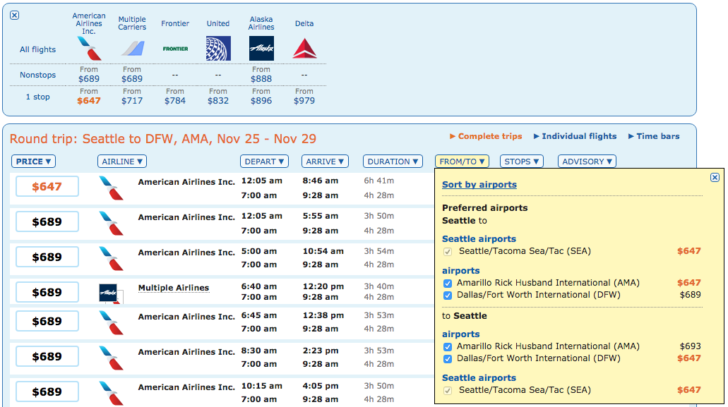Click the departure Seattle/Tacoma (SEA) checkbox under Seattle to
Viewport: 728px width, 407px height.
click(448, 252)
